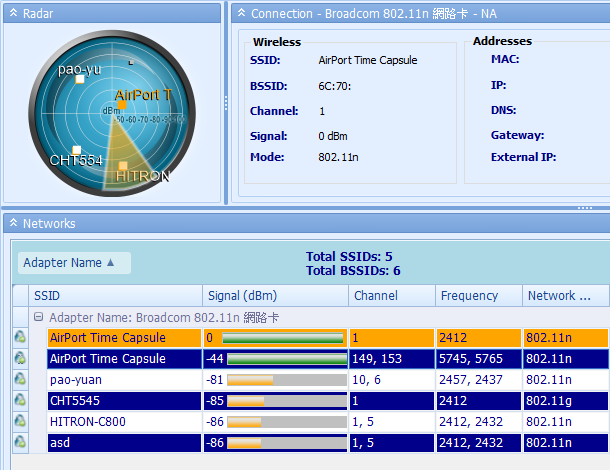Click the Total SSIDs: 5 summary
The width and height of the screenshot is (610, 470).
point(349,256)
